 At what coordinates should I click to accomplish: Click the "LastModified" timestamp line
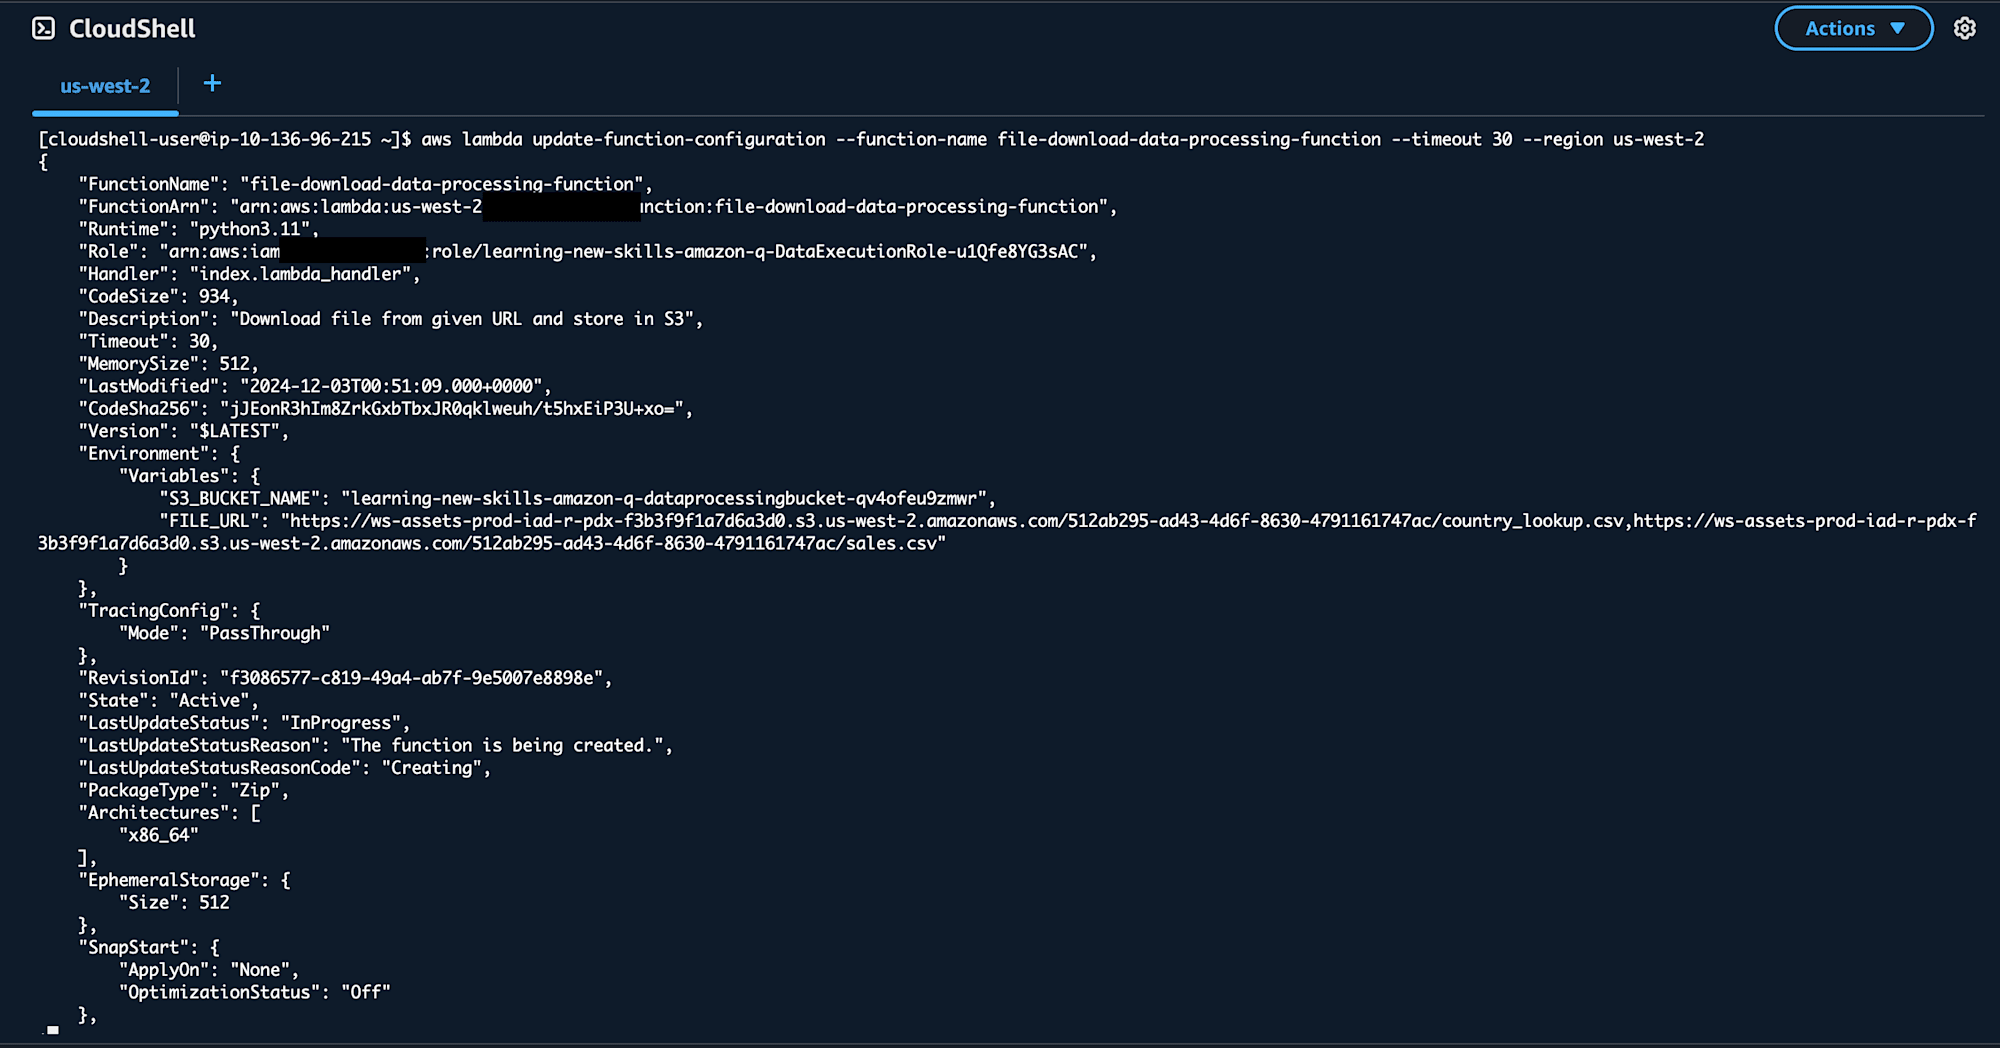tap(314, 386)
